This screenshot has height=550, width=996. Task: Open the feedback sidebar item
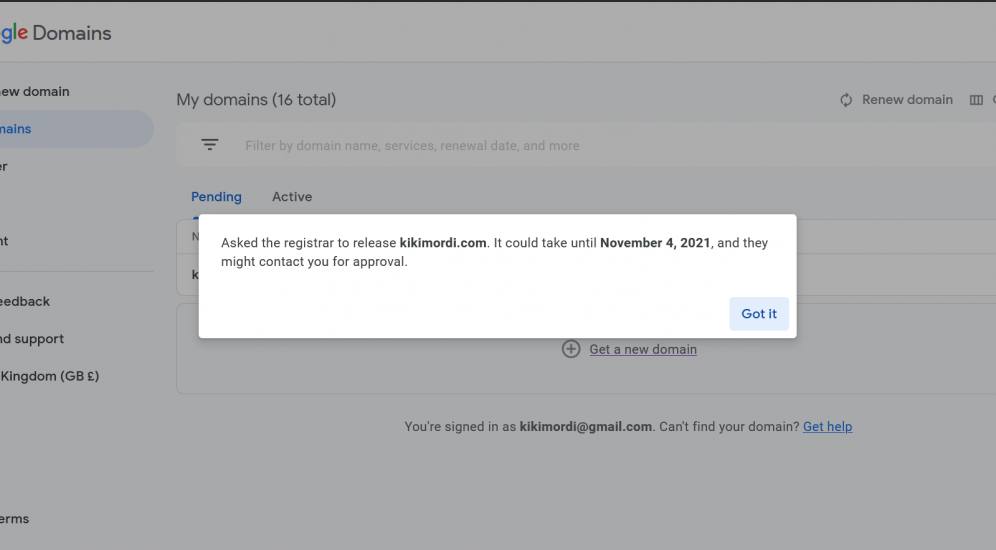(25, 302)
